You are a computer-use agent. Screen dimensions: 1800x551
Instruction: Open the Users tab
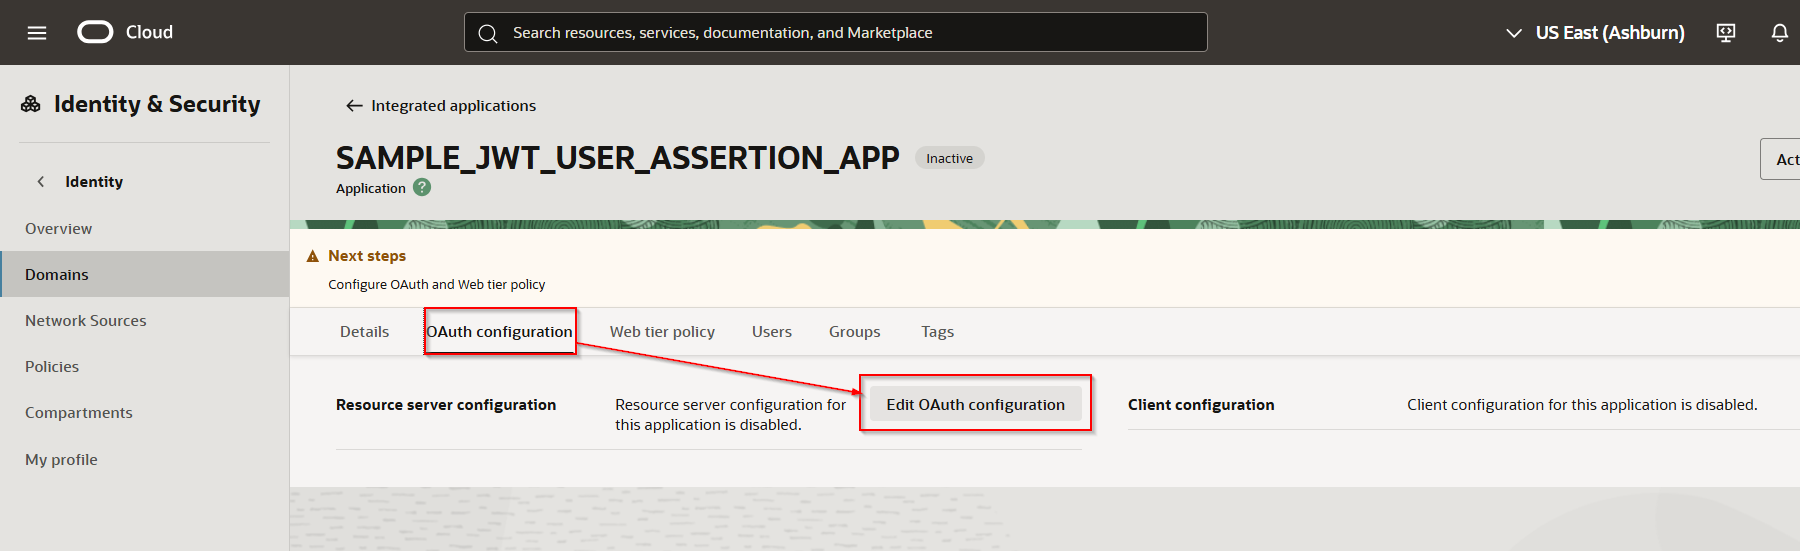tap(771, 332)
